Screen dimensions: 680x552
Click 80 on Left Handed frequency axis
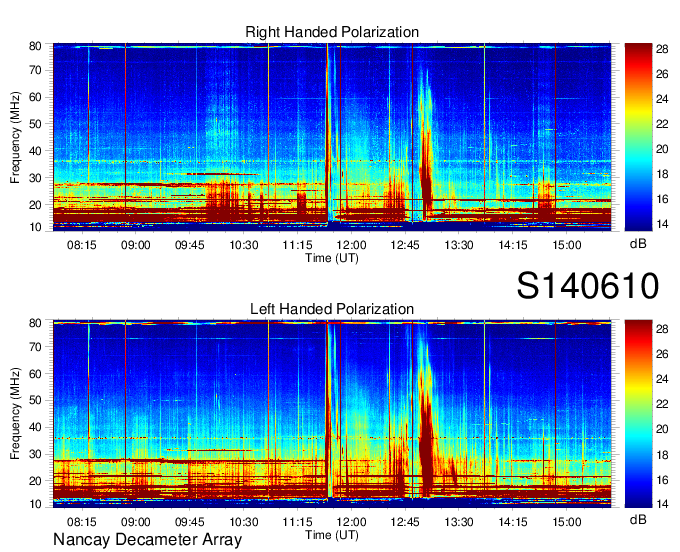coord(35,323)
